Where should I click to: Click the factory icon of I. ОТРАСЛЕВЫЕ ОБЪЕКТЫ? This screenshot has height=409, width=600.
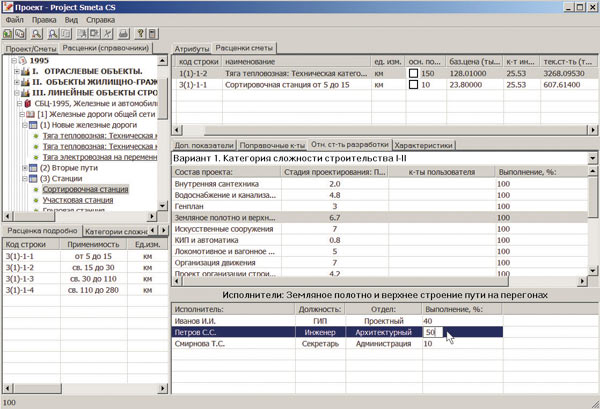(x=25, y=72)
